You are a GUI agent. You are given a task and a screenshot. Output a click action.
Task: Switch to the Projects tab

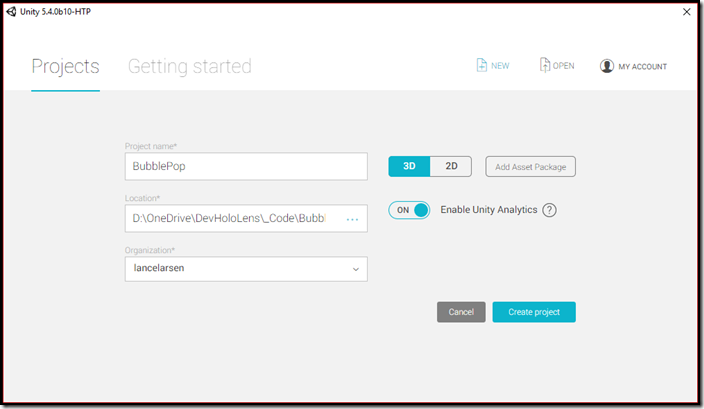66,66
